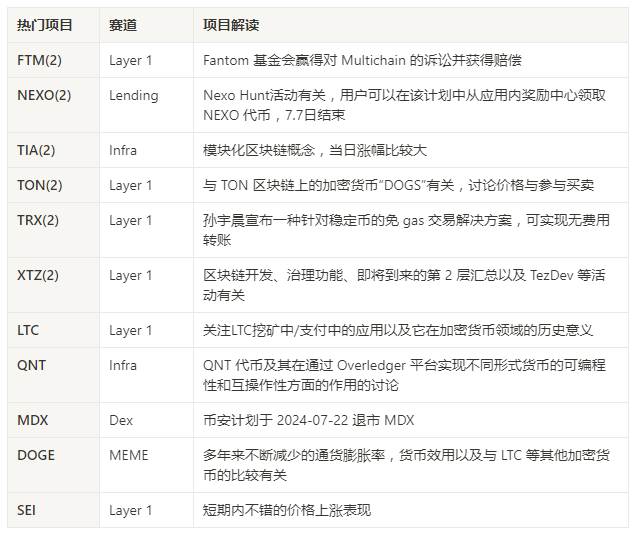The height and width of the screenshot is (534, 636).
Task: Click the 热门项目 column header
Action: point(46,25)
